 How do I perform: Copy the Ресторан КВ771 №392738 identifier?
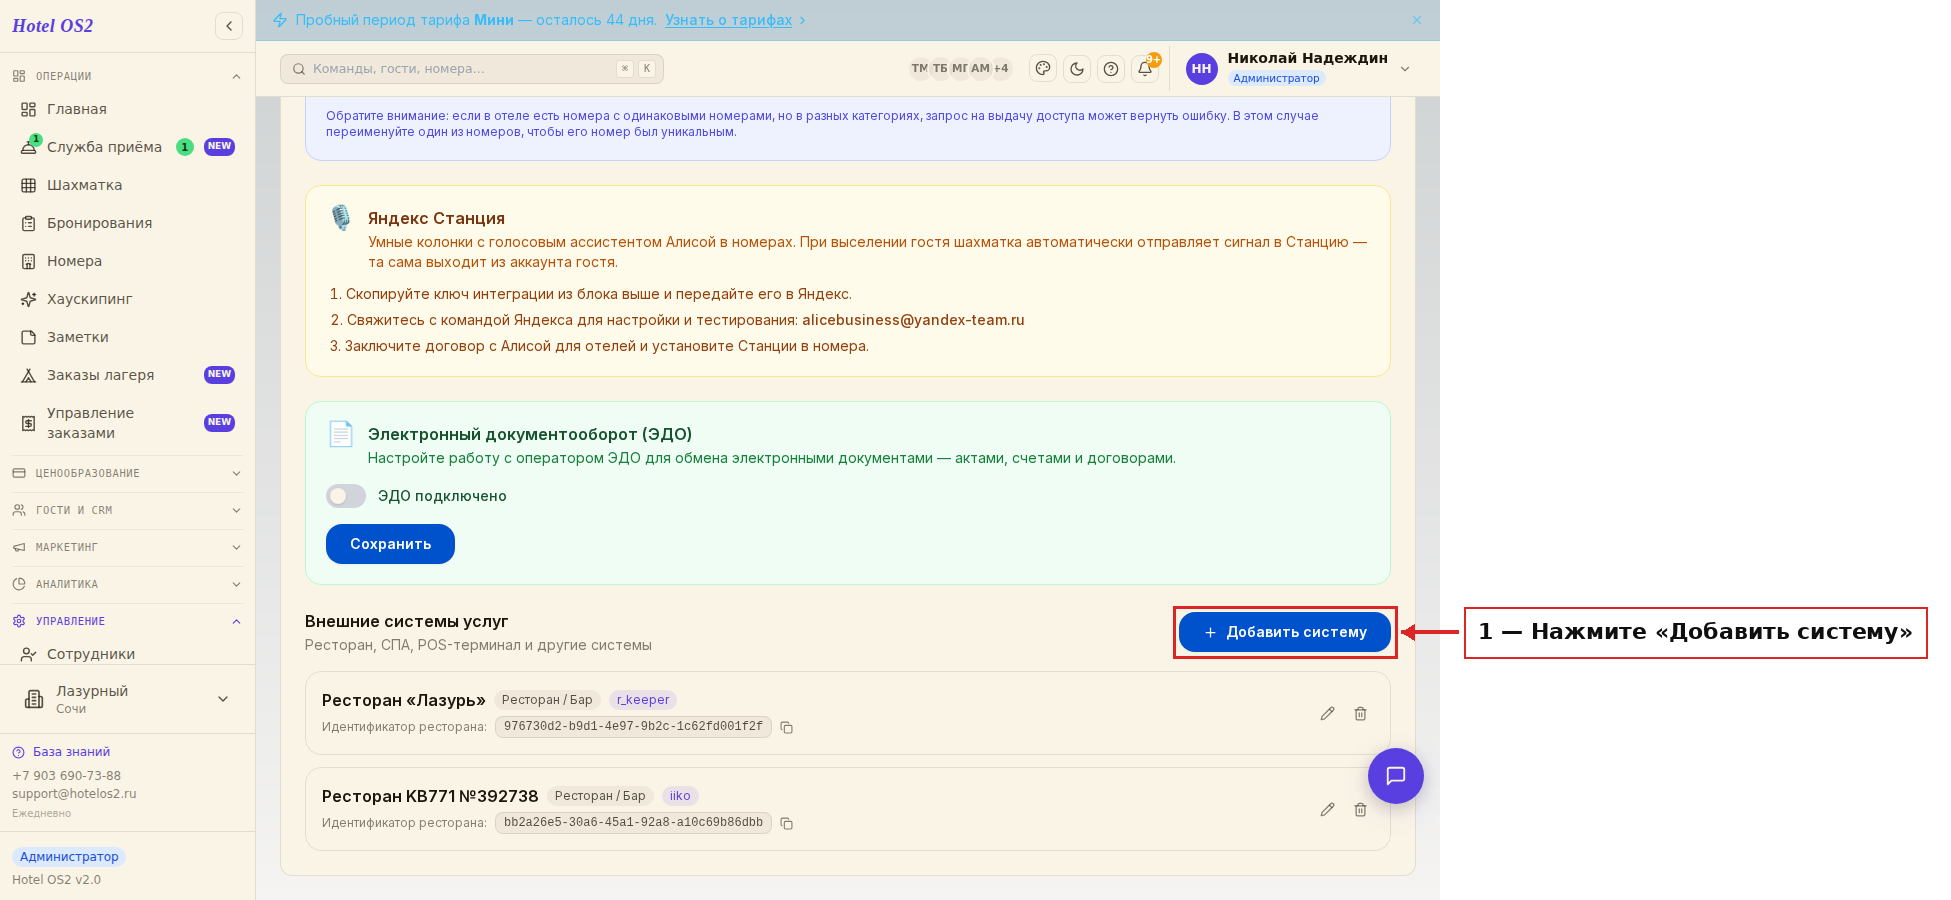(787, 823)
